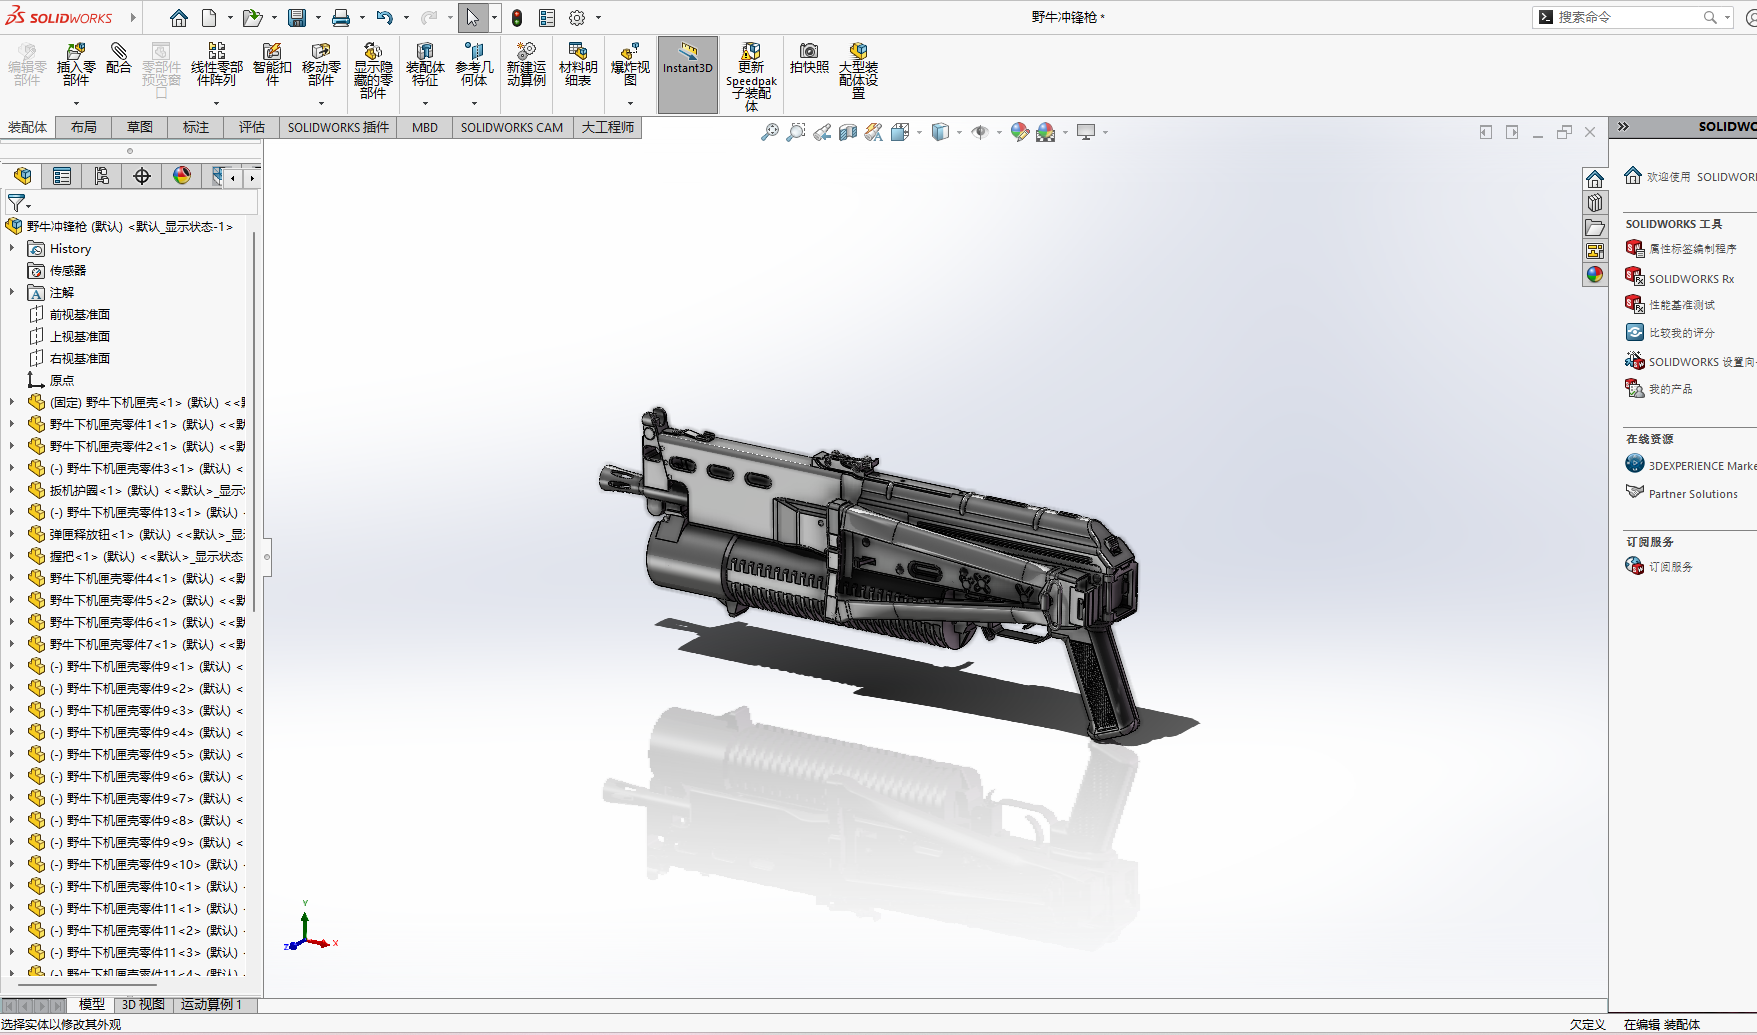Click the Home icon in the title toolbar
The width and height of the screenshot is (1757, 1035).
(x=178, y=18)
